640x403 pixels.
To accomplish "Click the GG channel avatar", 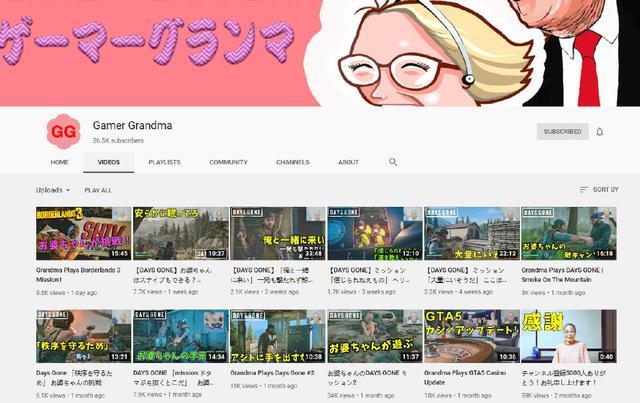I will coord(63,131).
